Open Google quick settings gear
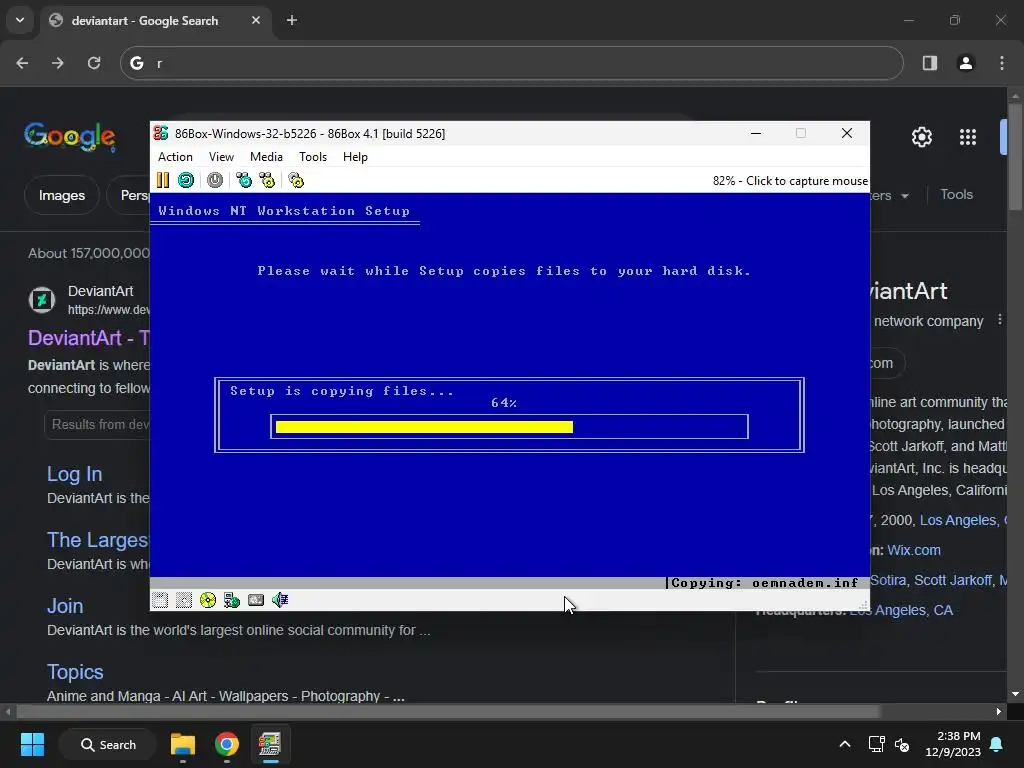Screen dimensions: 1024x768 point(921,137)
